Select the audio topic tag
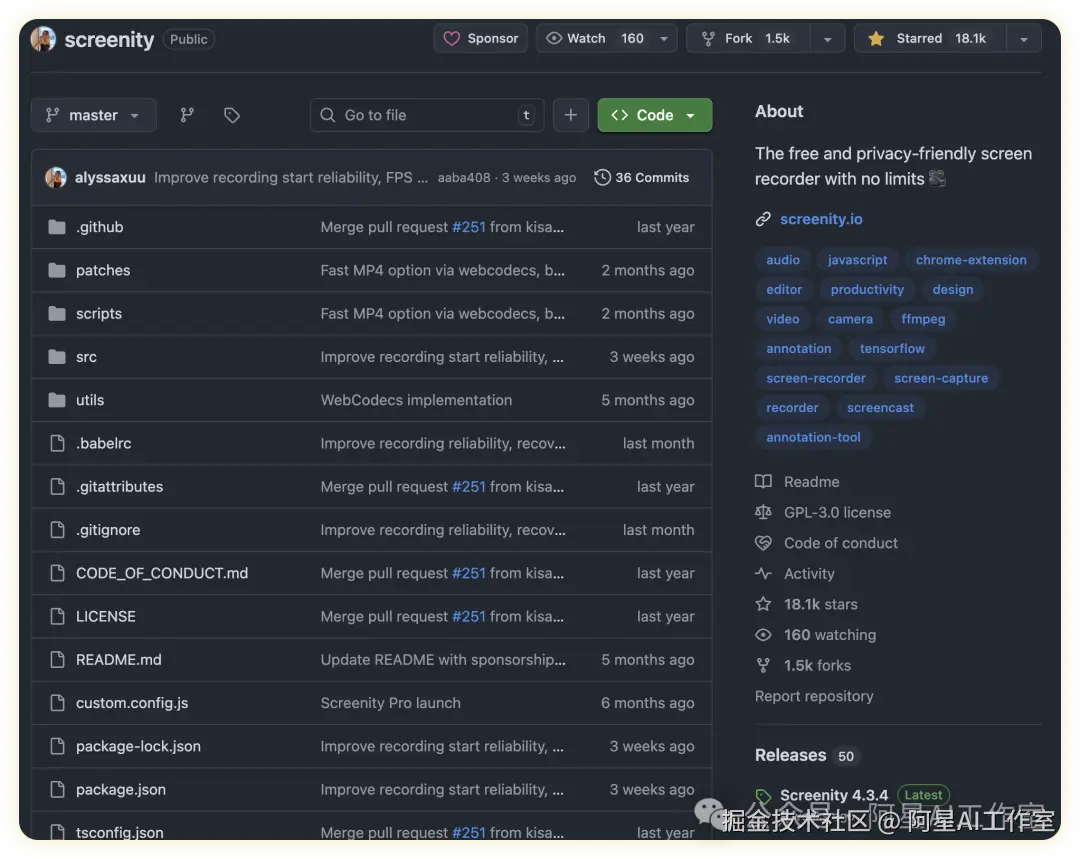The height and width of the screenshot is (859, 1080). tap(782, 260)
